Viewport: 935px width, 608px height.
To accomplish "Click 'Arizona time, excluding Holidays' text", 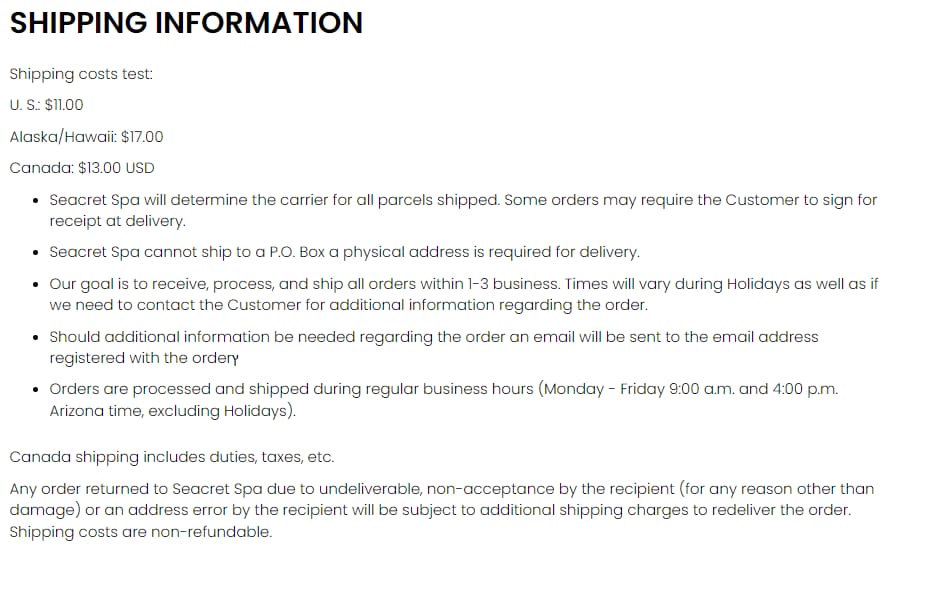I will 172,411.
